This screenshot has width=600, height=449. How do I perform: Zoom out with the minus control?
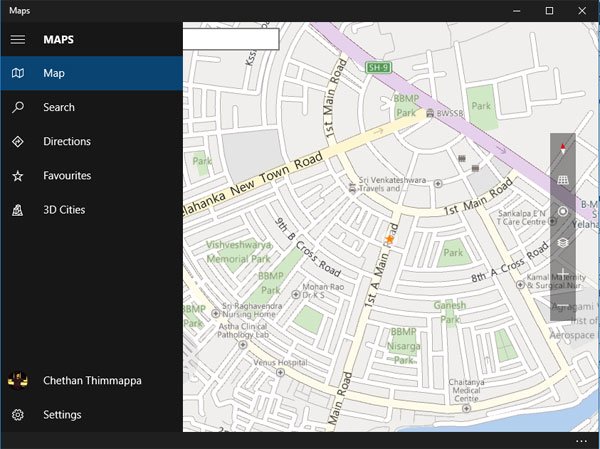click(563, 304)
